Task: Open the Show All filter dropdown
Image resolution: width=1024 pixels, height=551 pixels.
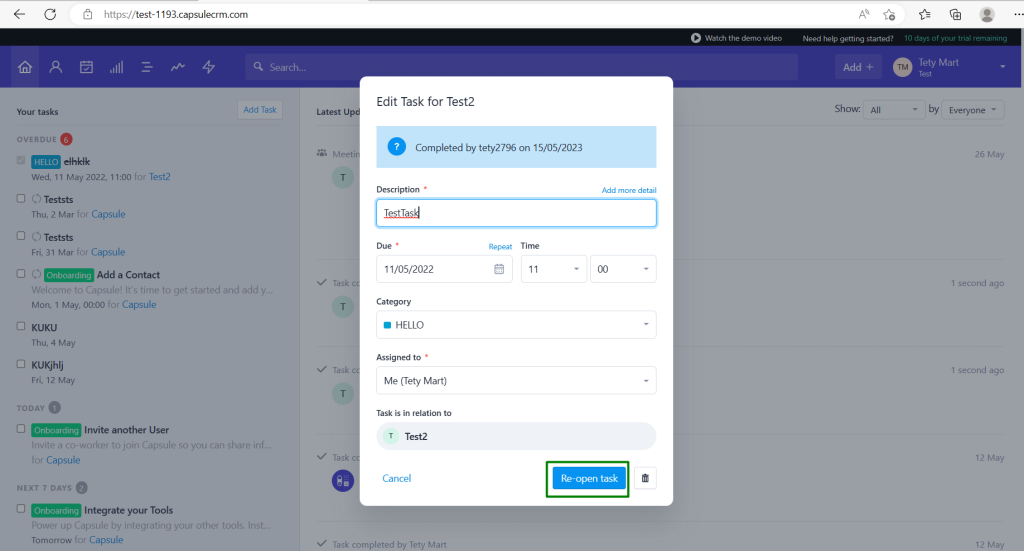Action: tap(893, 110)
